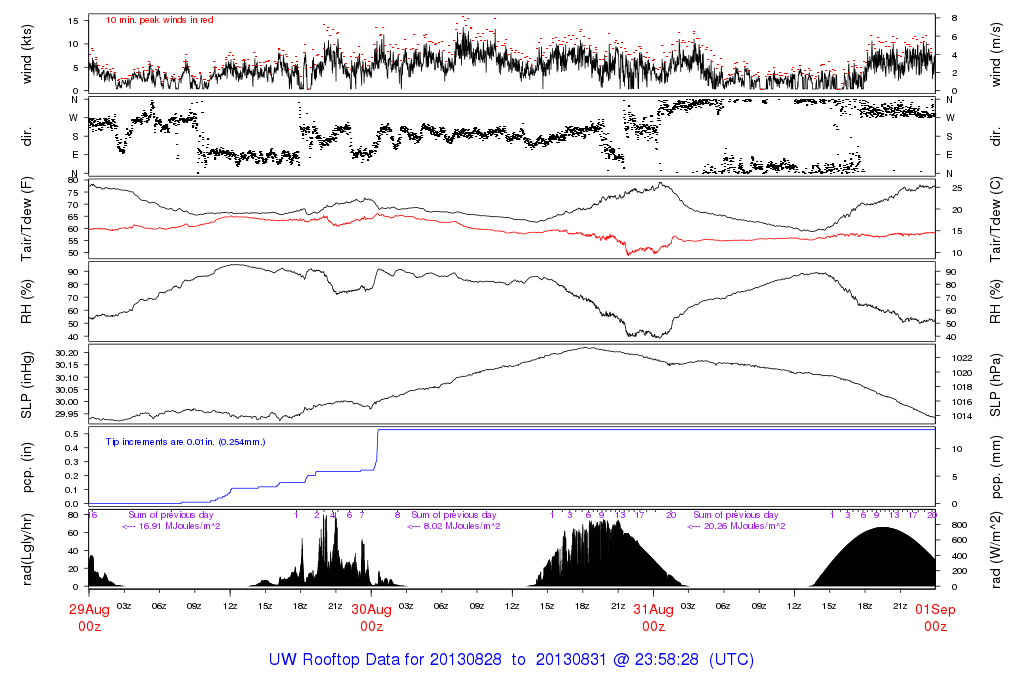Select the 30Aug 00z date marker
Image resolution: width=1024 pixels, height=700 pixels.
pyautogui.click(x=371, y=617)
